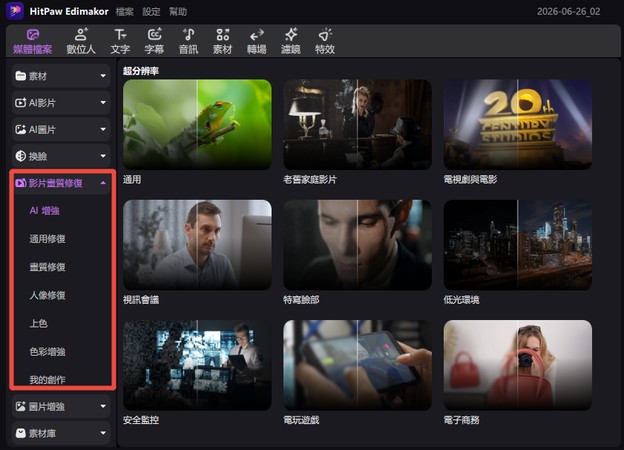Screen dimensions: 624x450
Task: Expand the sidebar 素材 section arrow
Action: (x=103, y=76)
